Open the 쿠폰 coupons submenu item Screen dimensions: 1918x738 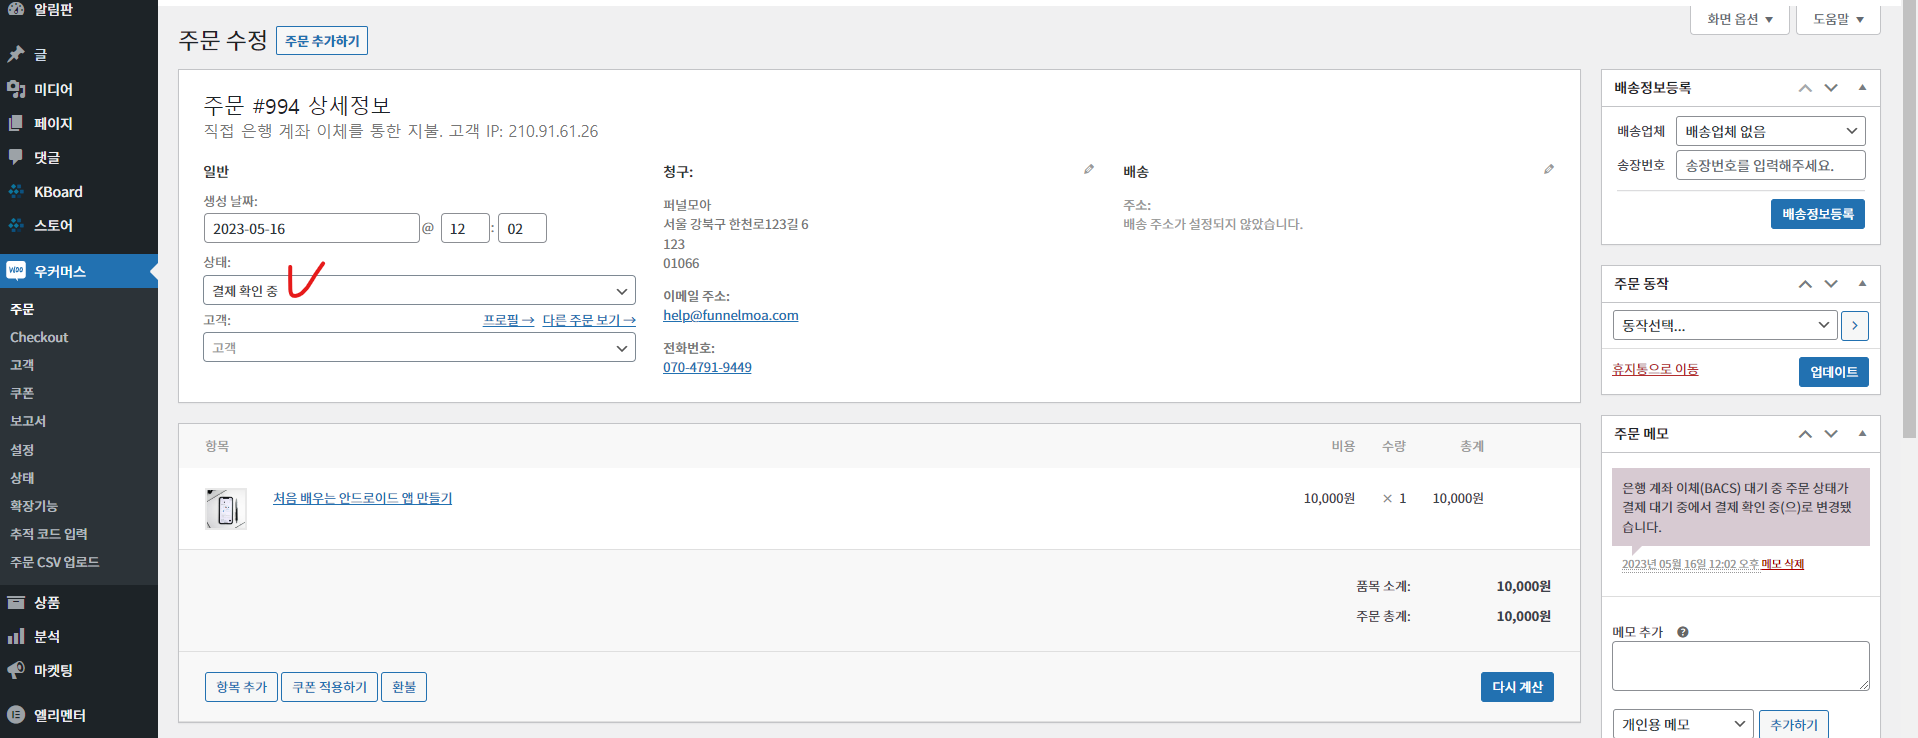click(x=22, y=393)
